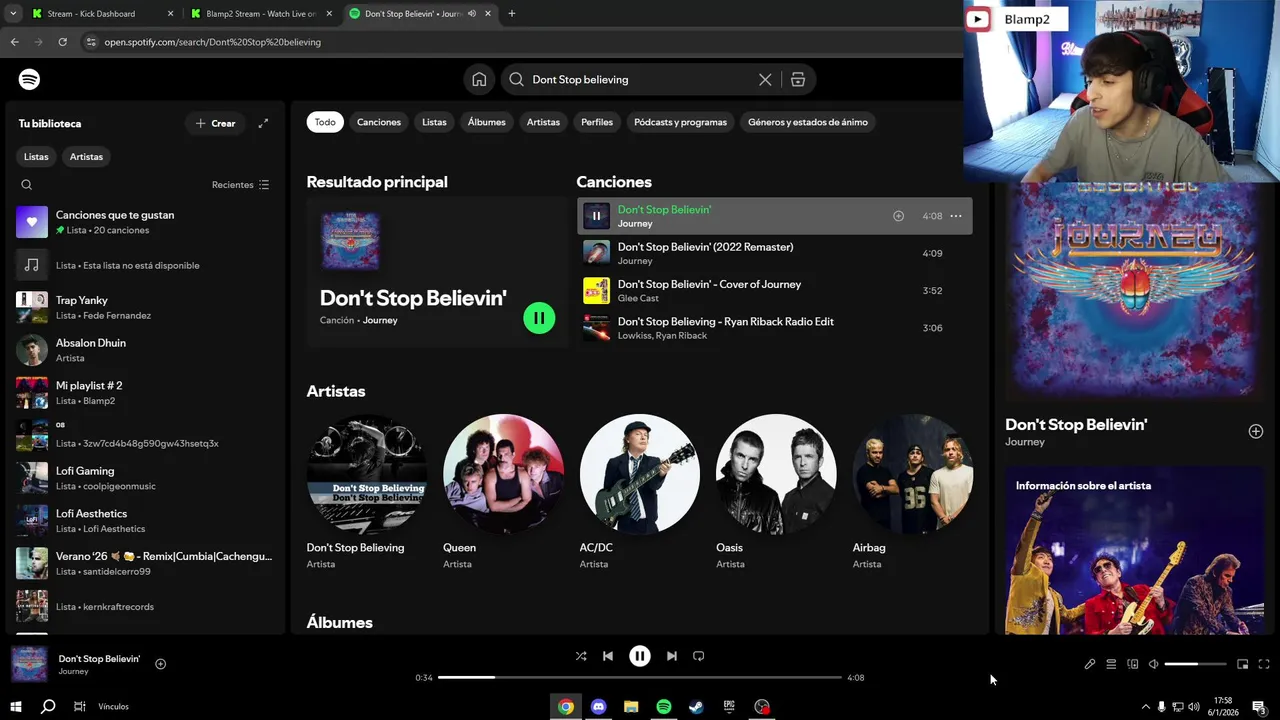Click the Crear button in library
The width and height of the screenshot is (1280, 720).
[x=216, y=123]
